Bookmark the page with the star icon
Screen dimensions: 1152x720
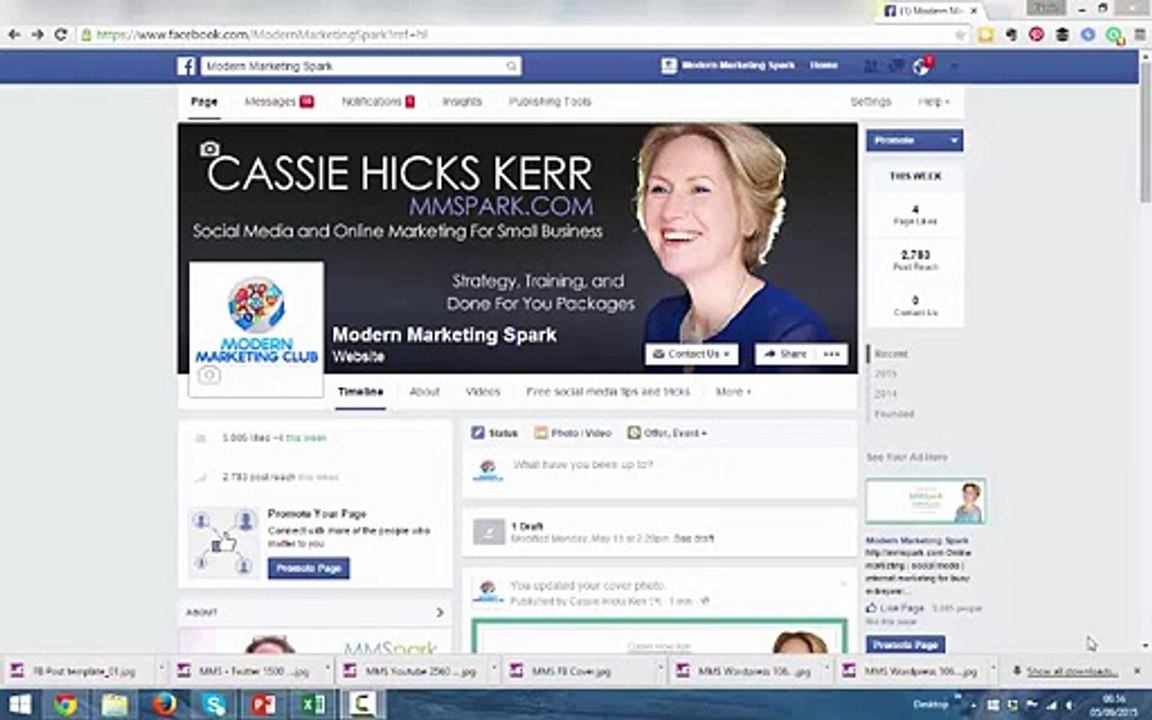pyautogui.click(x=960, y=35)
